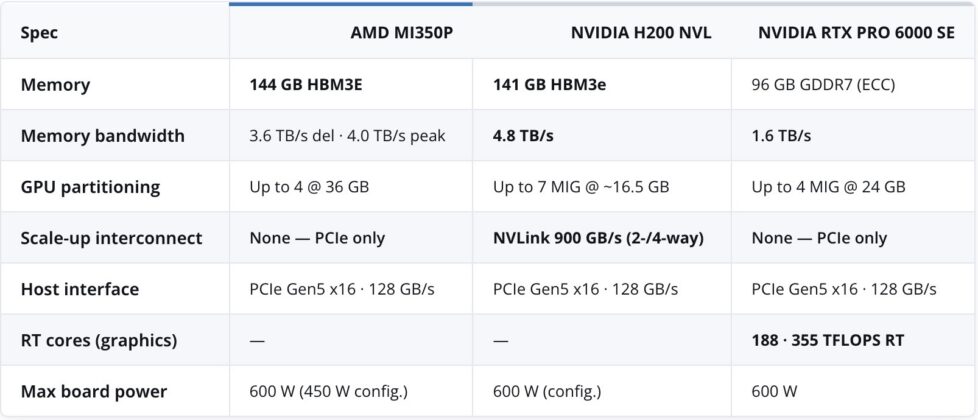Click the Spec column header
The height and width of the screenshot is (420, 978).
coord(39,32)
